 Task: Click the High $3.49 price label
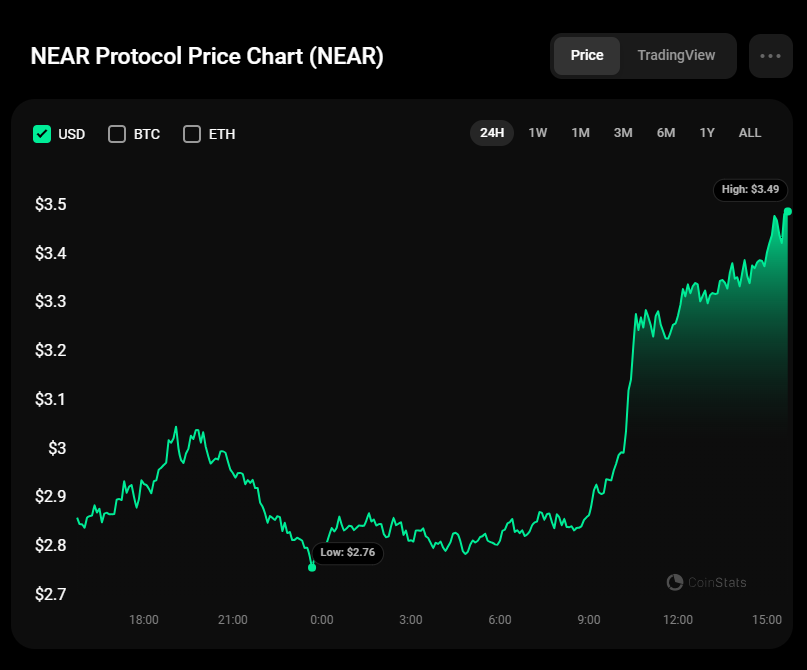[751, 189]
